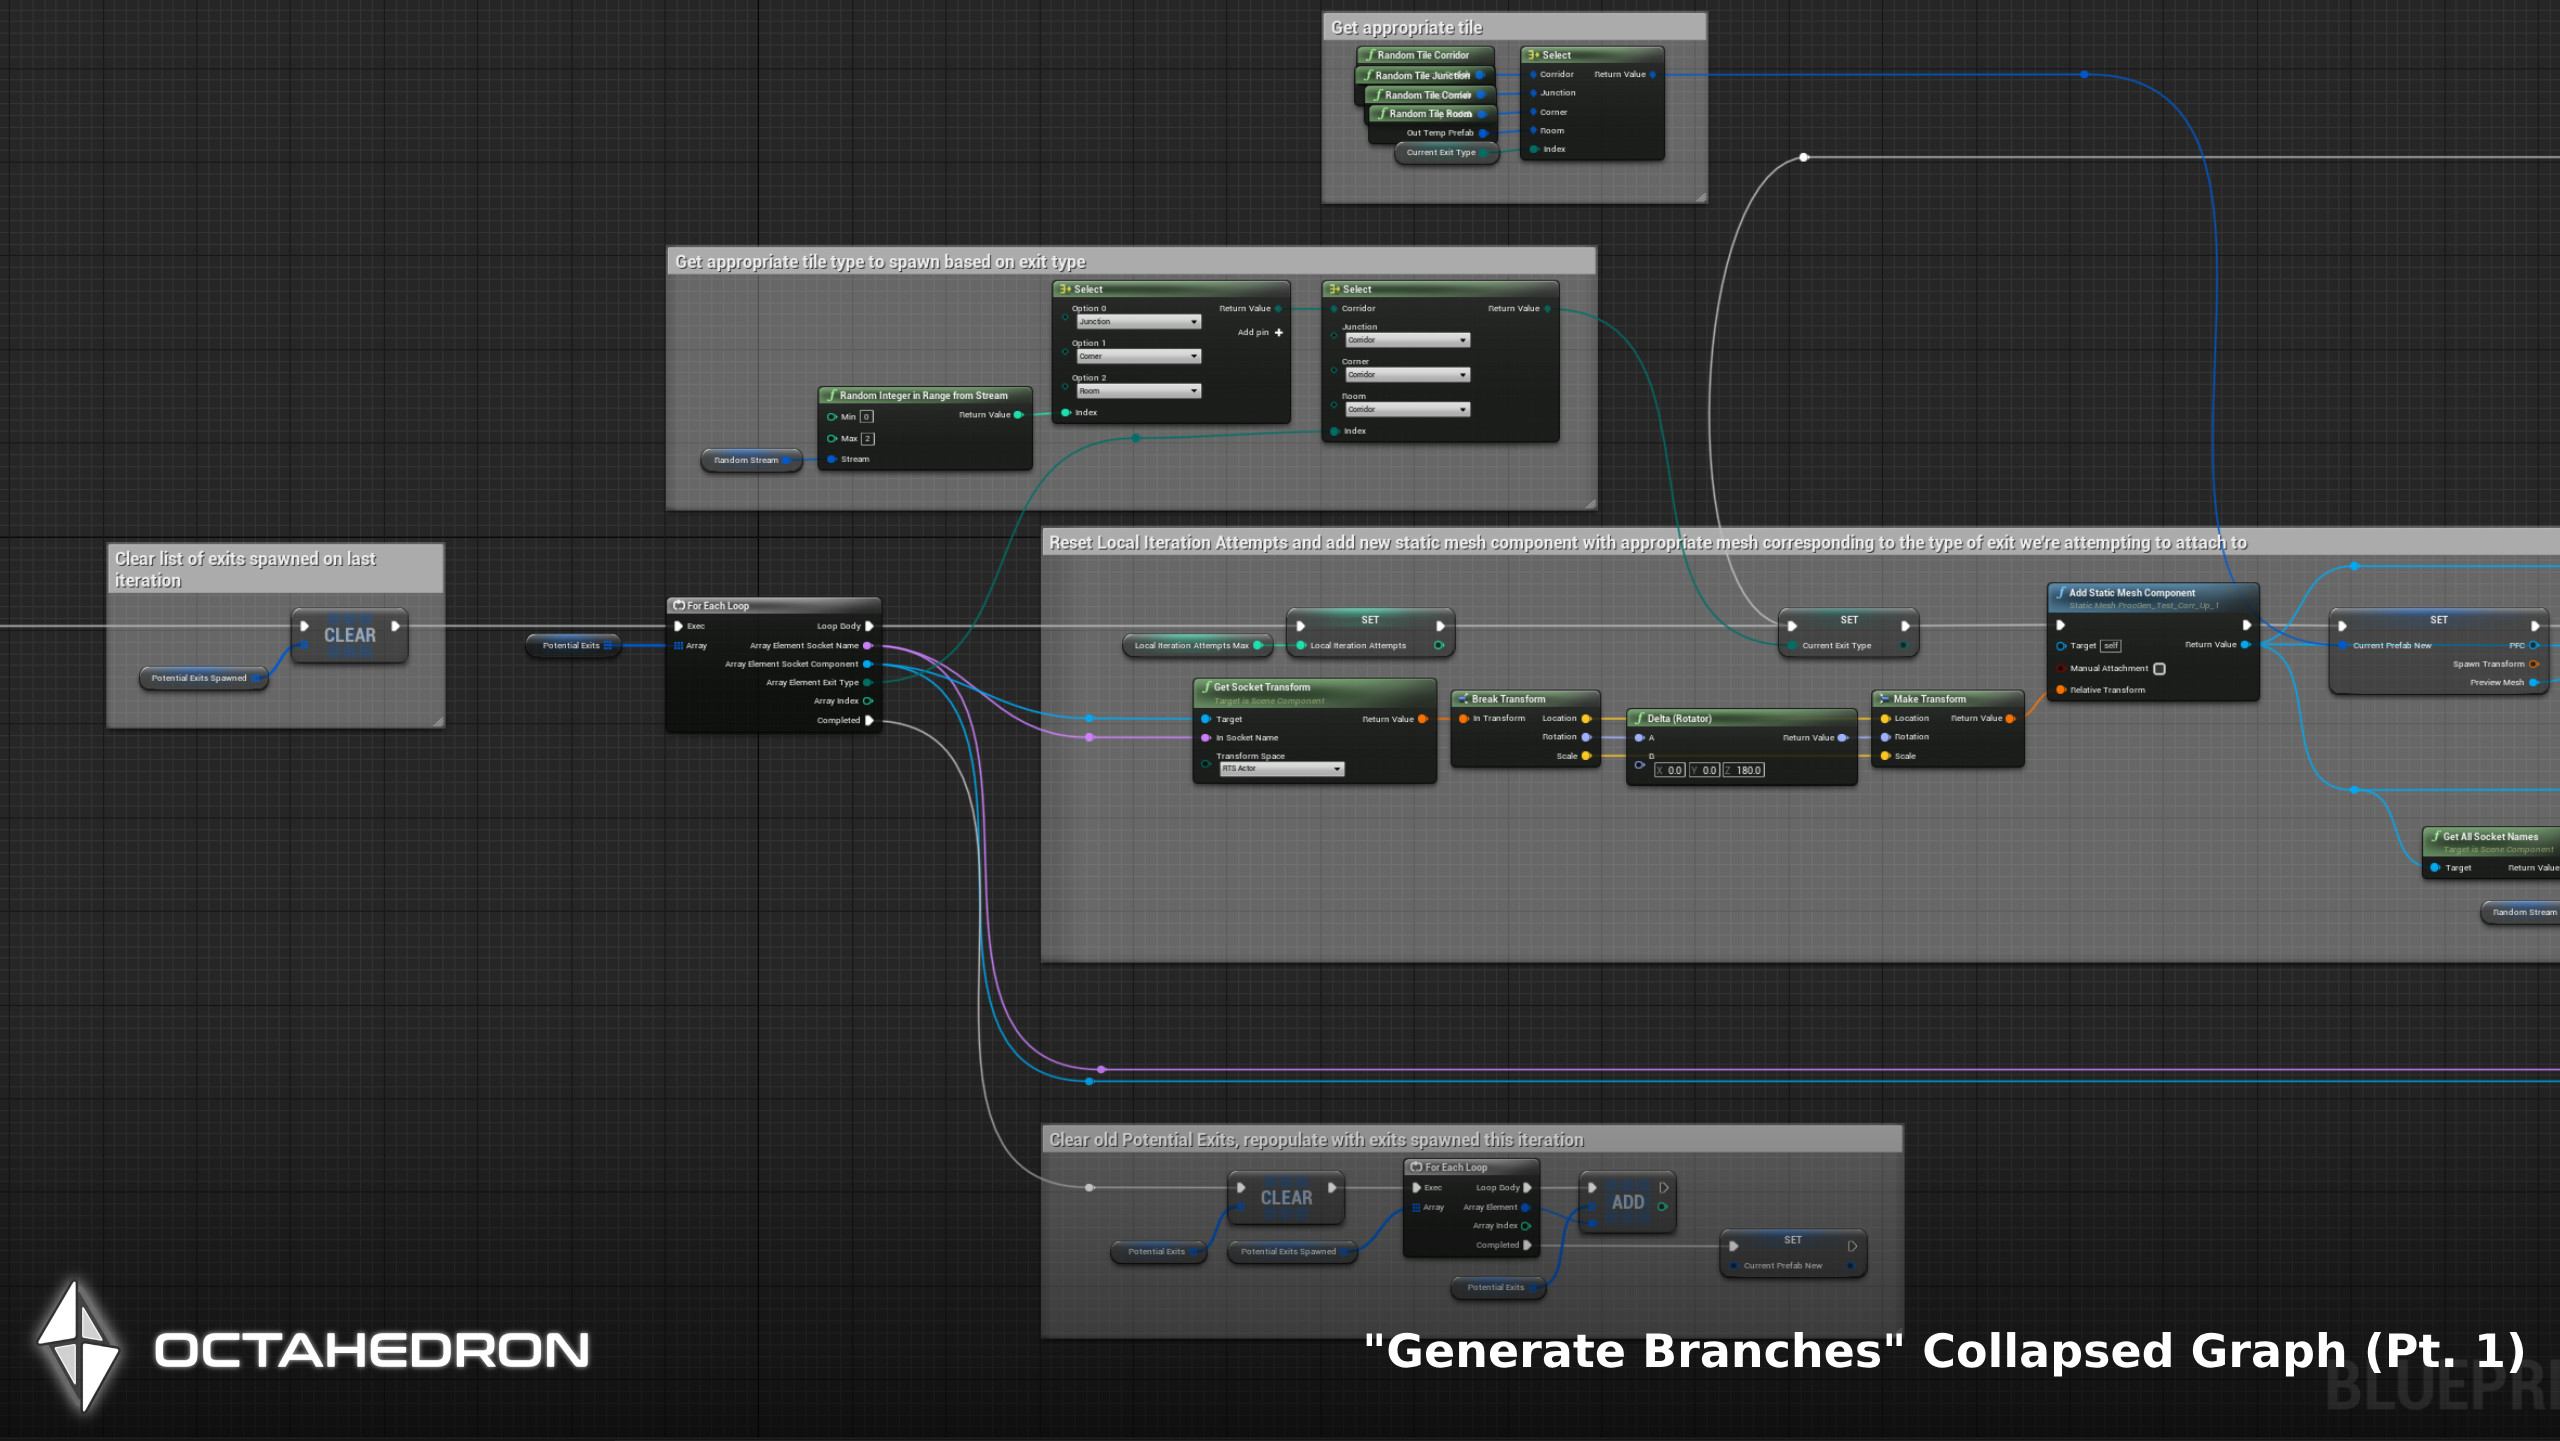Select the Current Exit Type variable getter node
The width and height of the screenshot is (2560, 1441).
[x=1446, y=152]
